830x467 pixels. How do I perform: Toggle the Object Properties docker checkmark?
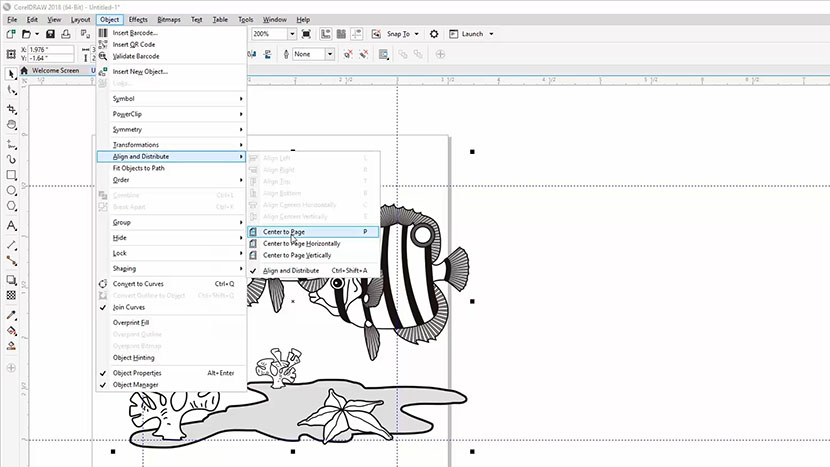(x=137, y=373)
